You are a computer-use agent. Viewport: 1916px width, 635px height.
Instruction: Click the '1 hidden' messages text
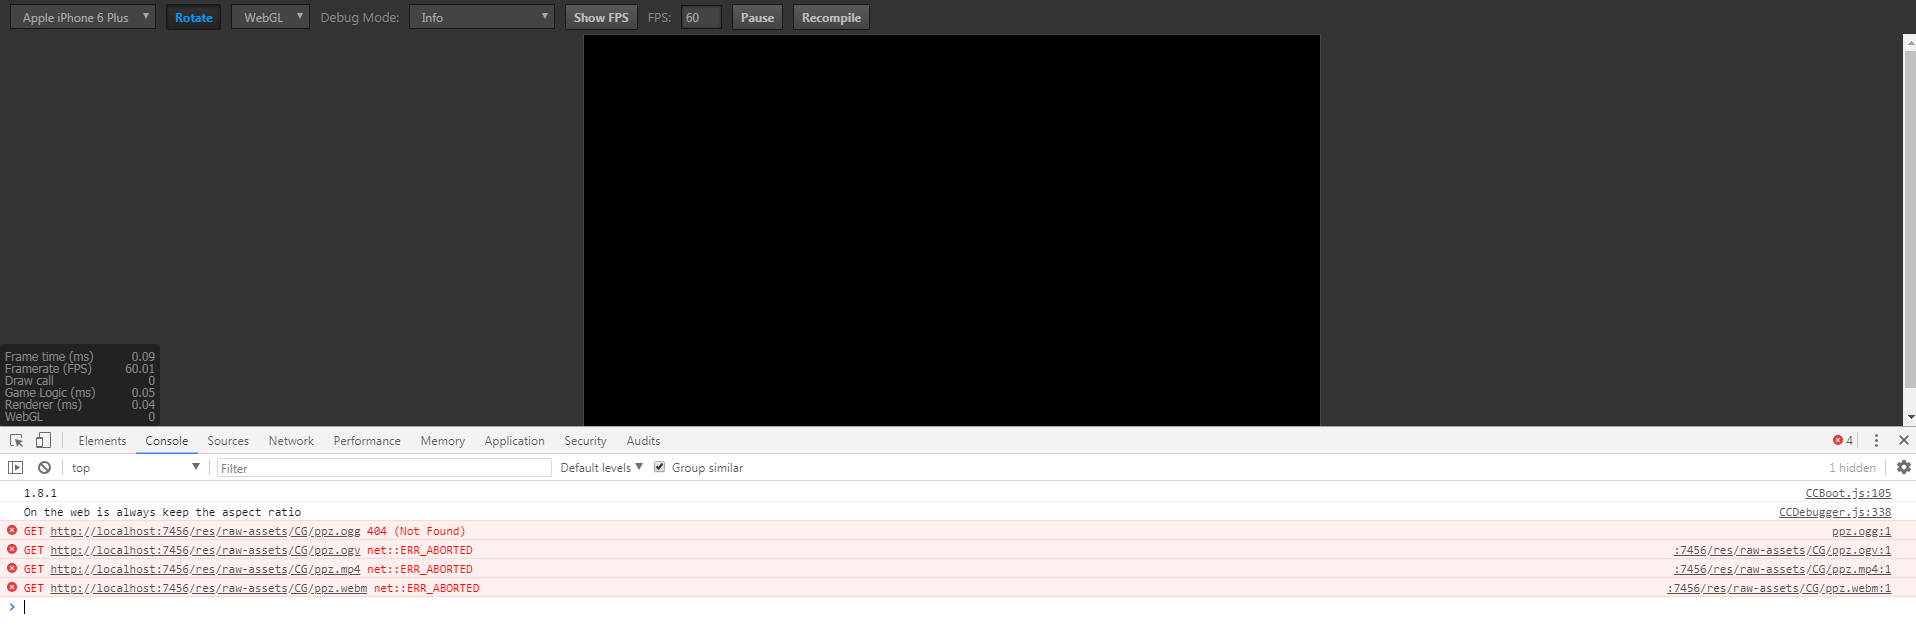click(1852, 467)
